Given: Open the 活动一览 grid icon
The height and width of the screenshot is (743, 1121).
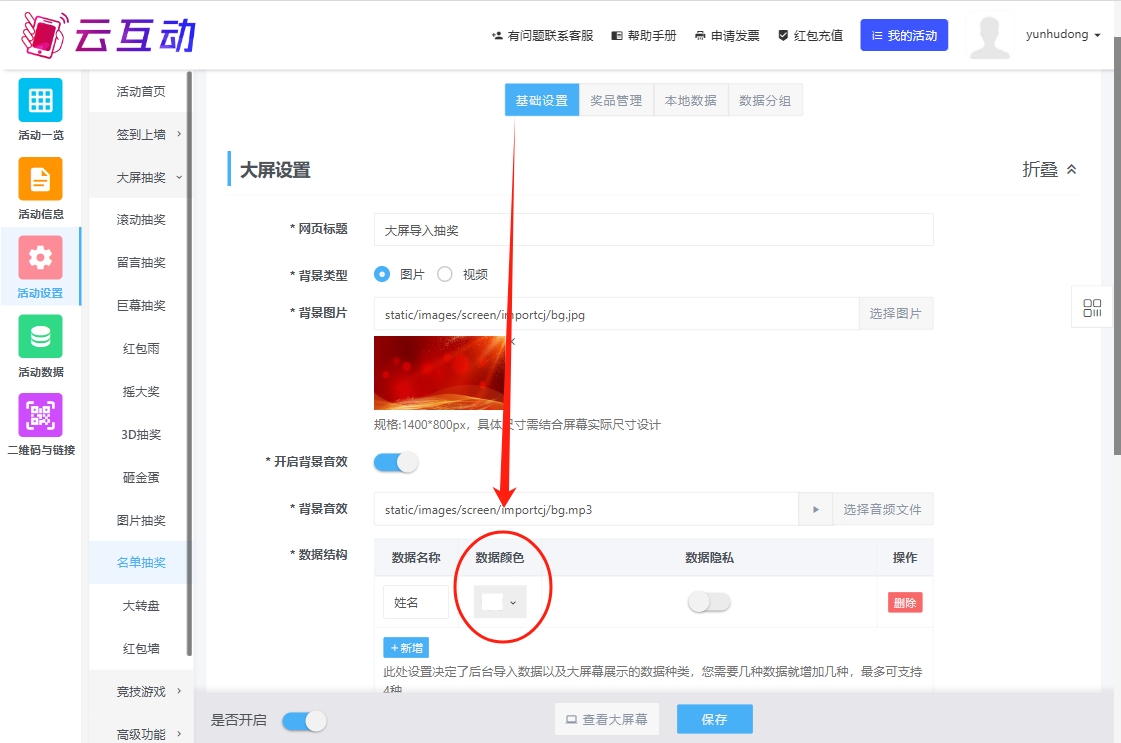Looking at the screenshot, I should pyautogui.click(x=40, y=100).
